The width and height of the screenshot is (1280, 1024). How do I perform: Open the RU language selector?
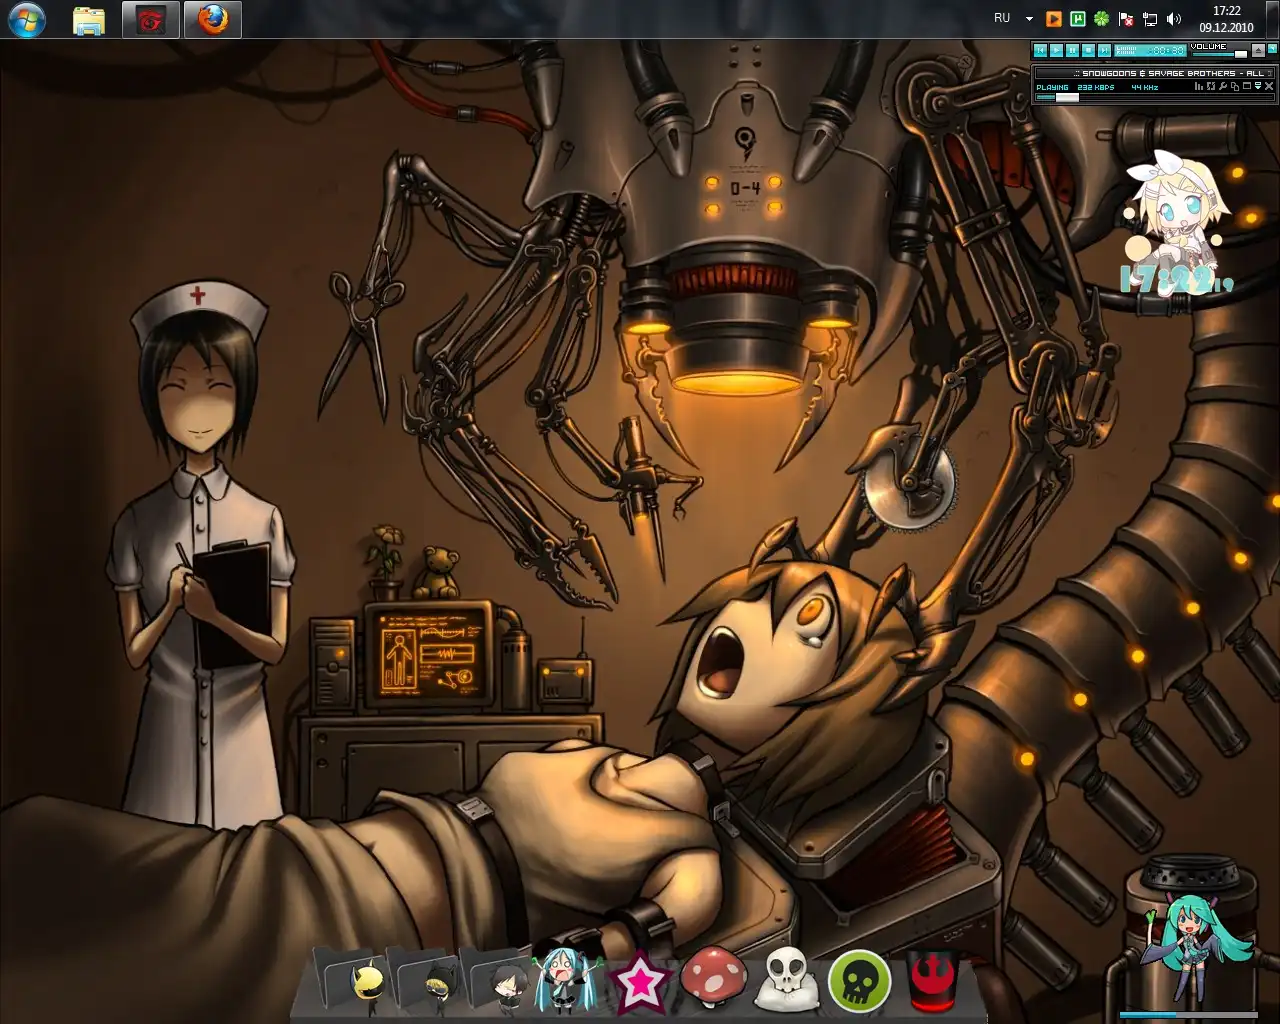[x=1002, y=19]
